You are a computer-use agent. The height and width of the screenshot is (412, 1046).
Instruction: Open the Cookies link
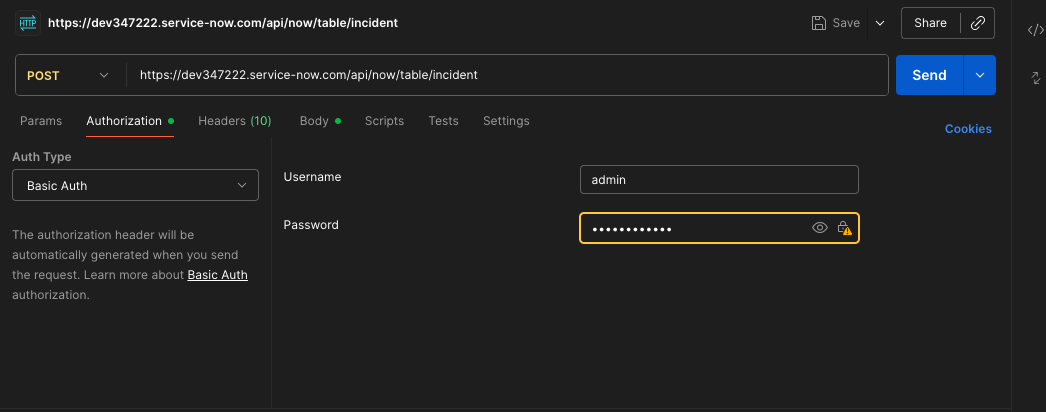968,129
